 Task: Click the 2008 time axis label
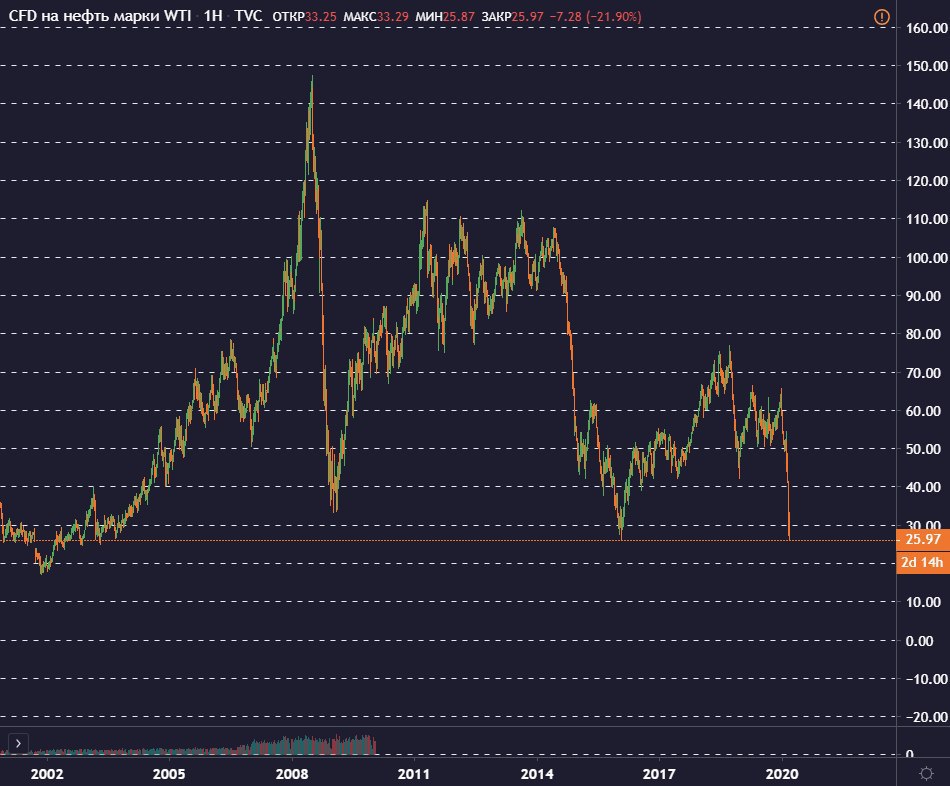(292, 774)
